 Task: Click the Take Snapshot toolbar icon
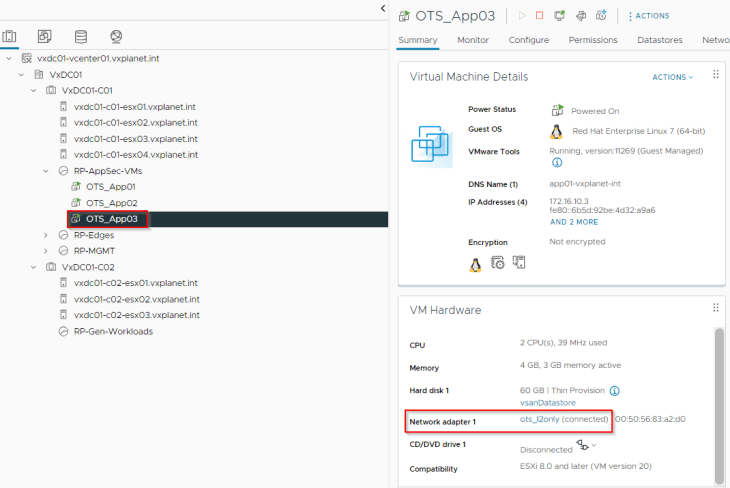601,16
